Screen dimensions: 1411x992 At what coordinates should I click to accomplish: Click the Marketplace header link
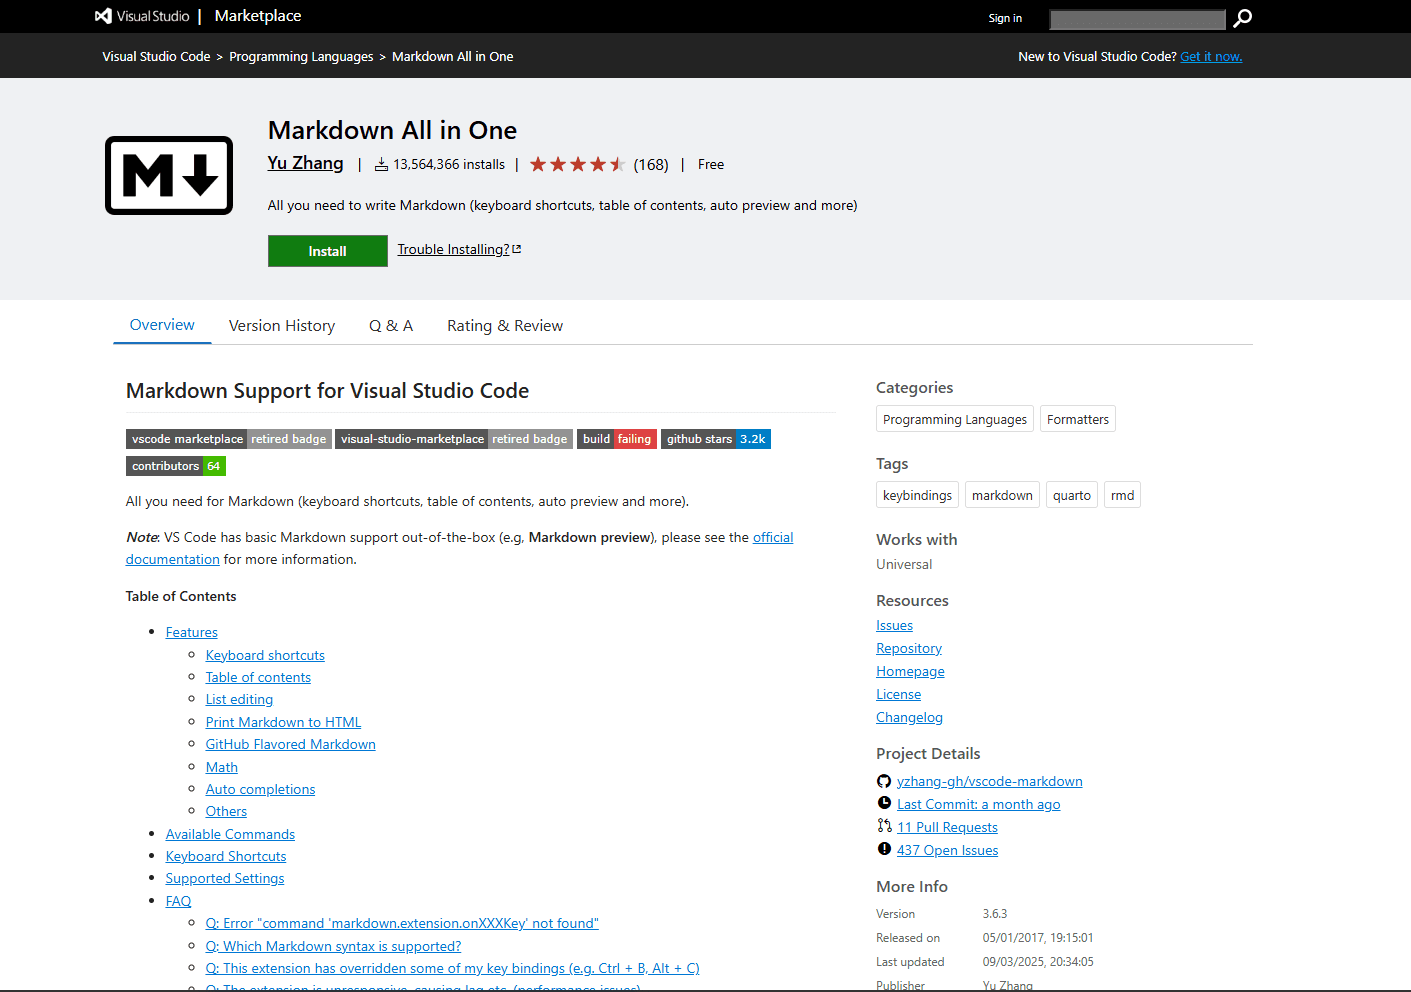(x=258, y=16)
